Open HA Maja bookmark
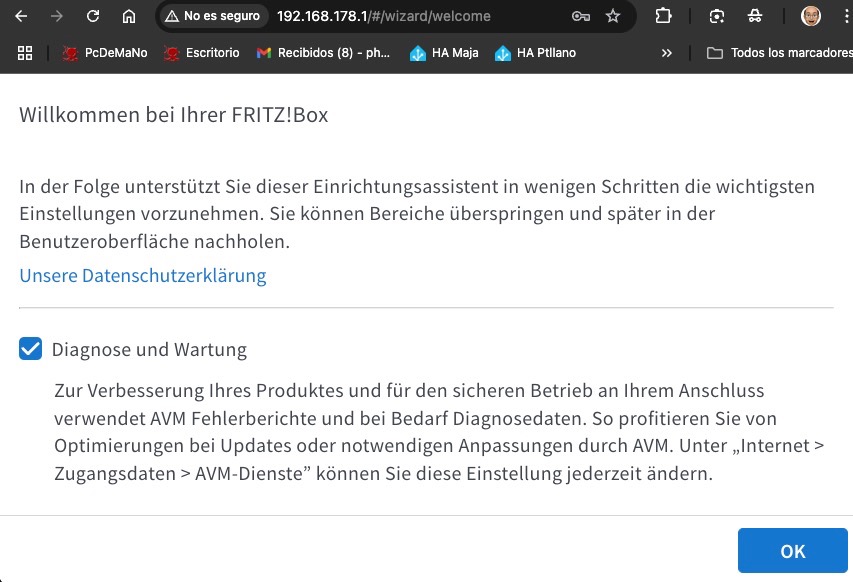The image size is (853, 582). pyautogui.click(x=444, y=53)
